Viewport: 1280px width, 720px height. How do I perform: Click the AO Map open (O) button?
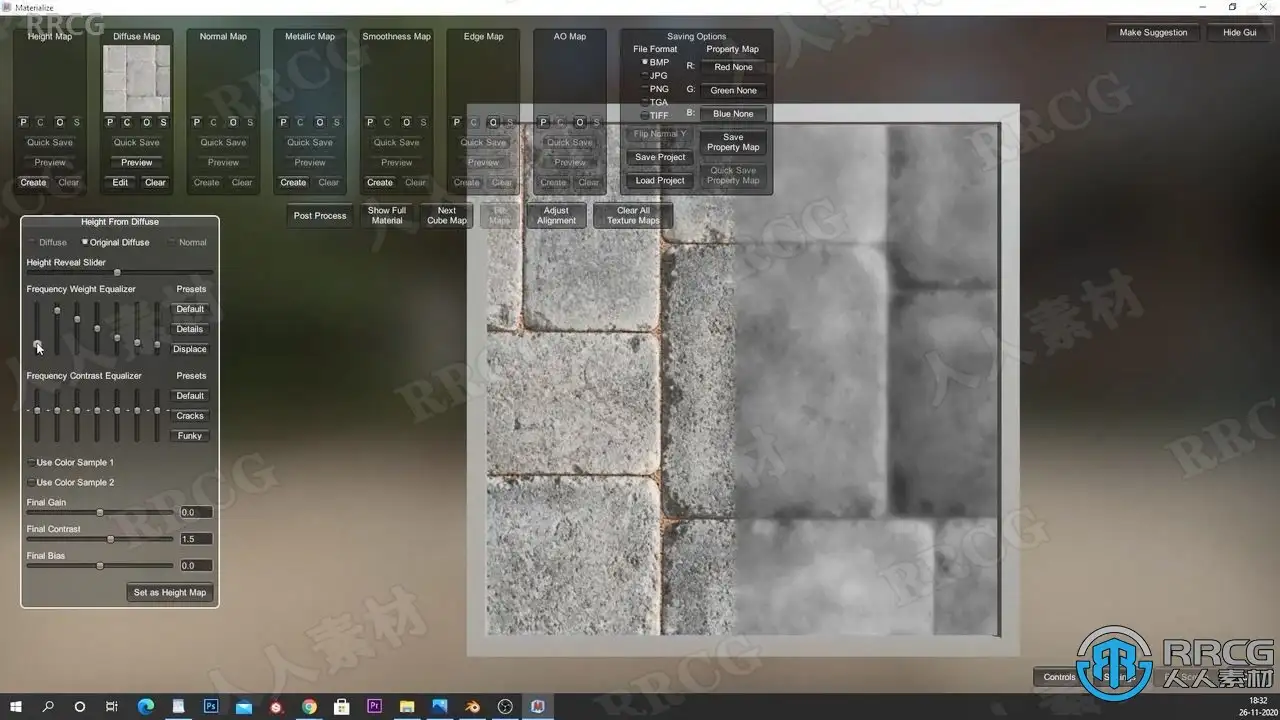580,123
